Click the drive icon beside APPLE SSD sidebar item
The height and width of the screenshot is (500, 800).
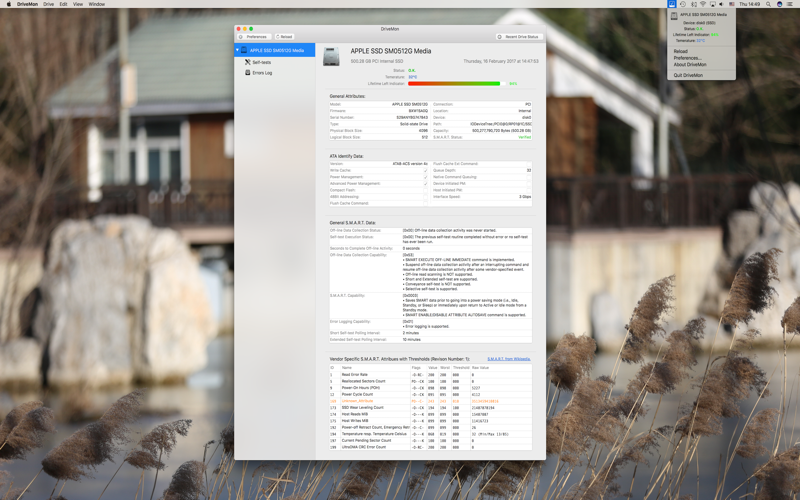[244, 50]
